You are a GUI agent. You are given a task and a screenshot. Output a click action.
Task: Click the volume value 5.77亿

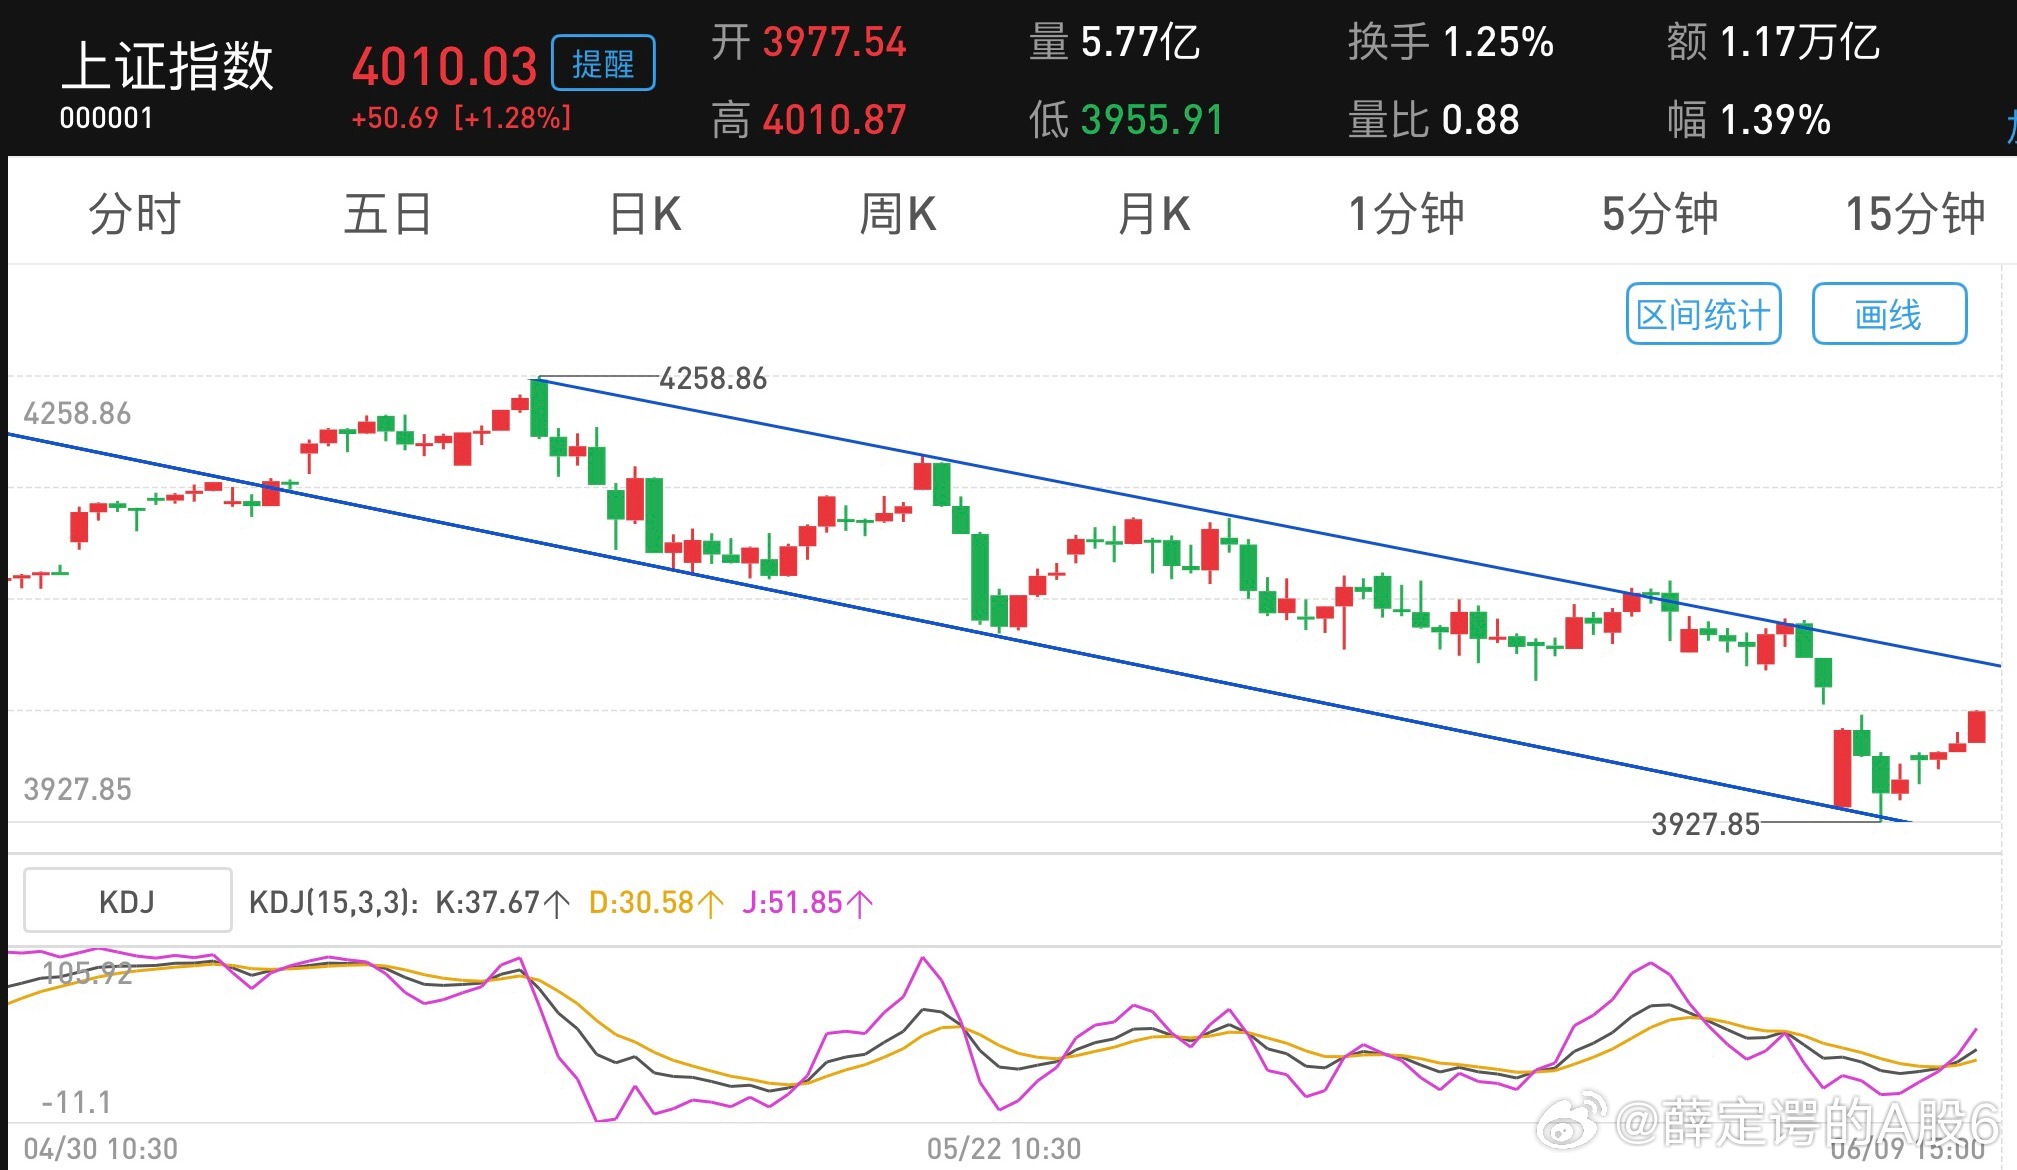click(1140, 42)
